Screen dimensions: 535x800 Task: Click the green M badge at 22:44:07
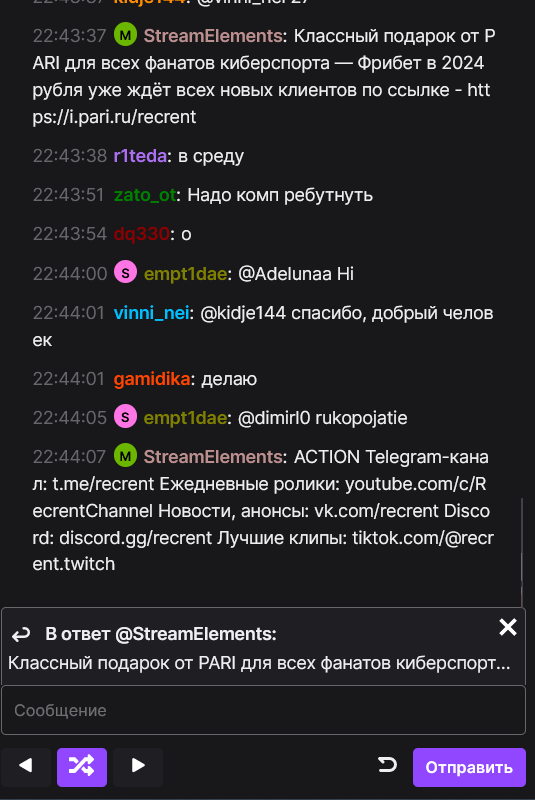coord(125,456)
